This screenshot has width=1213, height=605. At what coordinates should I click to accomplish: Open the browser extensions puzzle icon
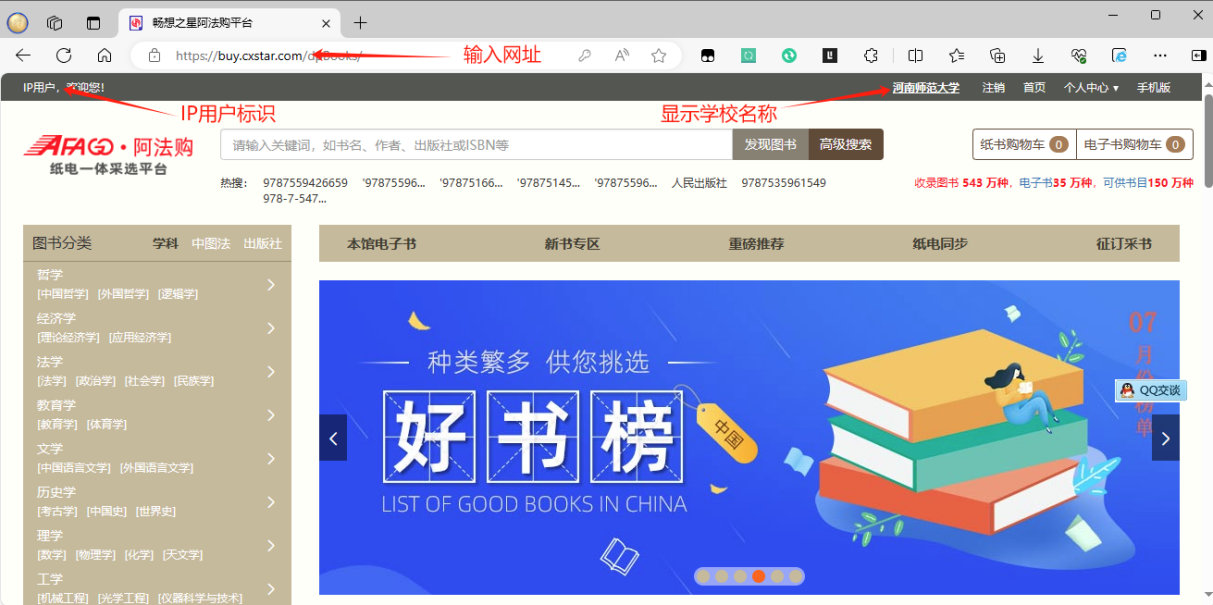871,56
